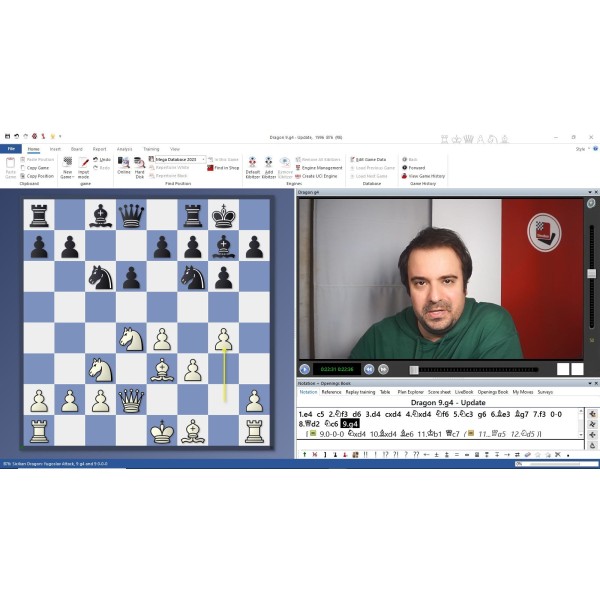Click Edit Game Data button
The height and width of the screenshot is (600, 600).
[x=368, y=159]
